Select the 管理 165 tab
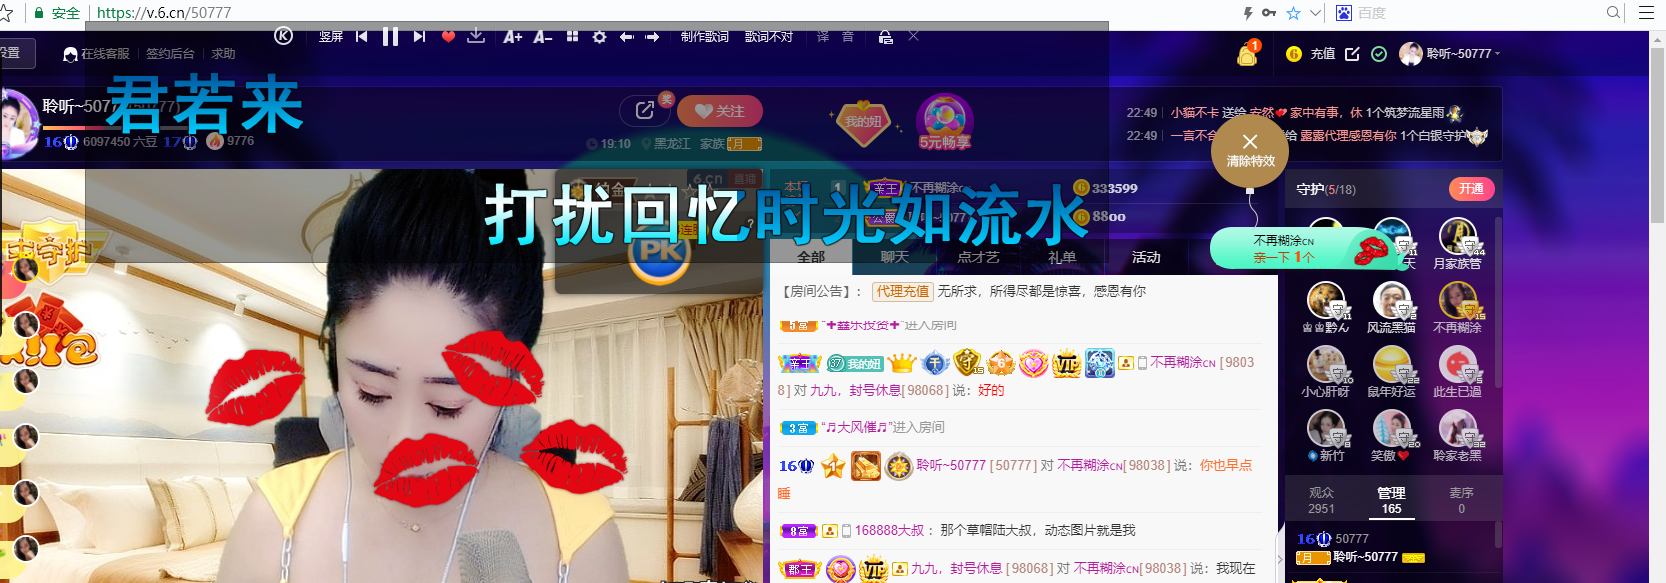The width and height of the screenshot is (1666, 583). 1391,500
